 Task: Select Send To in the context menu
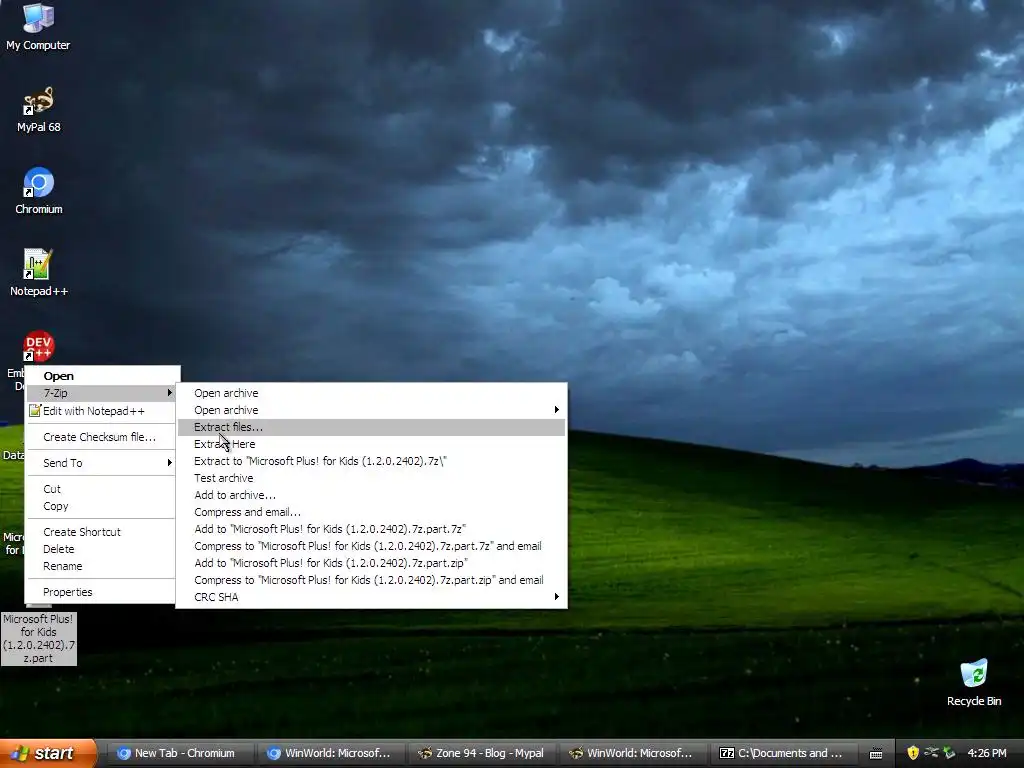pyautogui.click(x=102, y=462)
